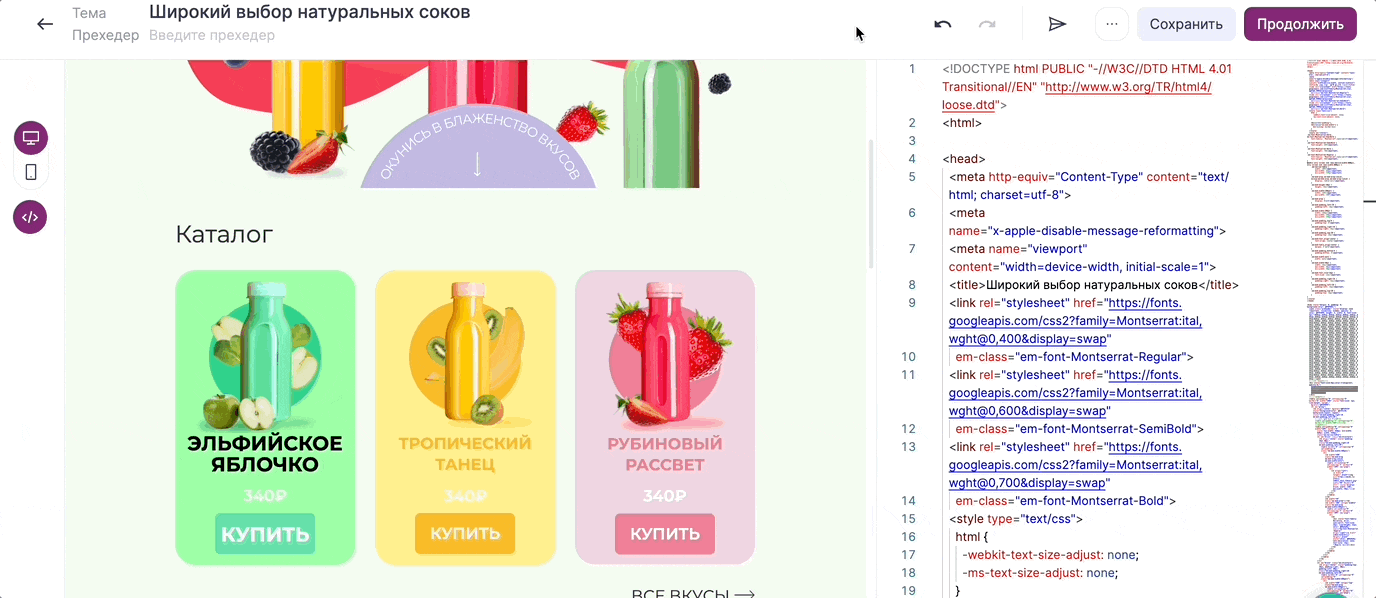Click the down arrow in purple semicircle
1376x598 pixels.
click(477, 165)
